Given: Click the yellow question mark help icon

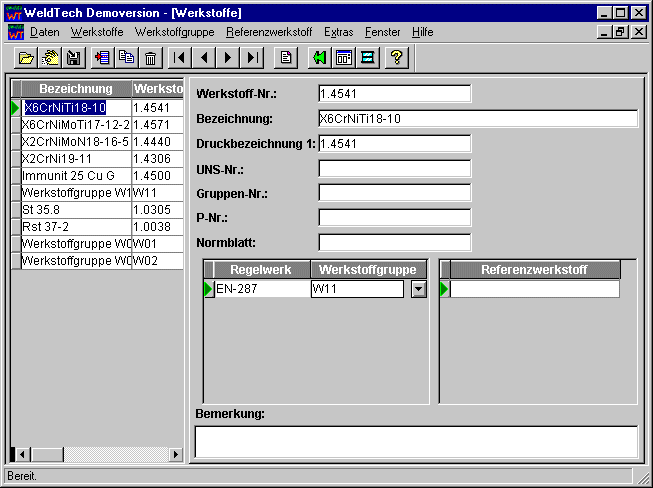Looking at the screenshot, I should point(396,58).
